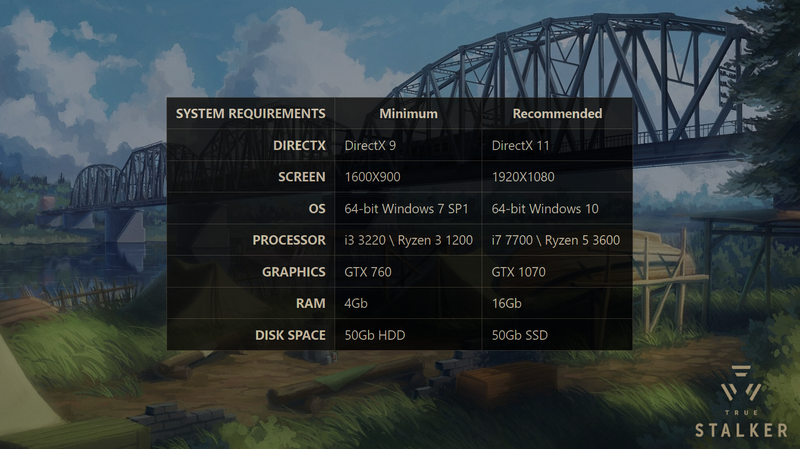The image size is (800, 449).
Task: Select the i7 7700 \ Ryzen 5 3600 cell
Action: (557, 240)
